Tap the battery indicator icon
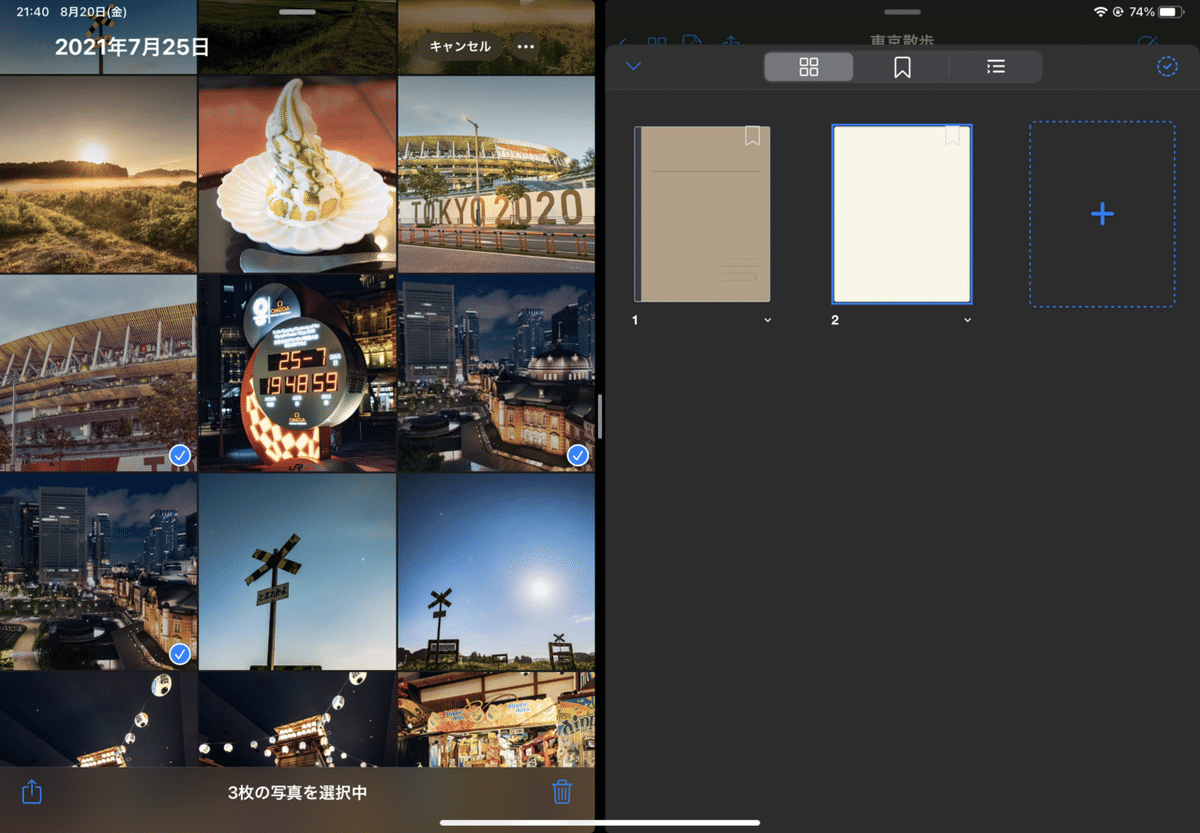Image resolution: width=1200 pixels, height=833 pixels. 1171,12
